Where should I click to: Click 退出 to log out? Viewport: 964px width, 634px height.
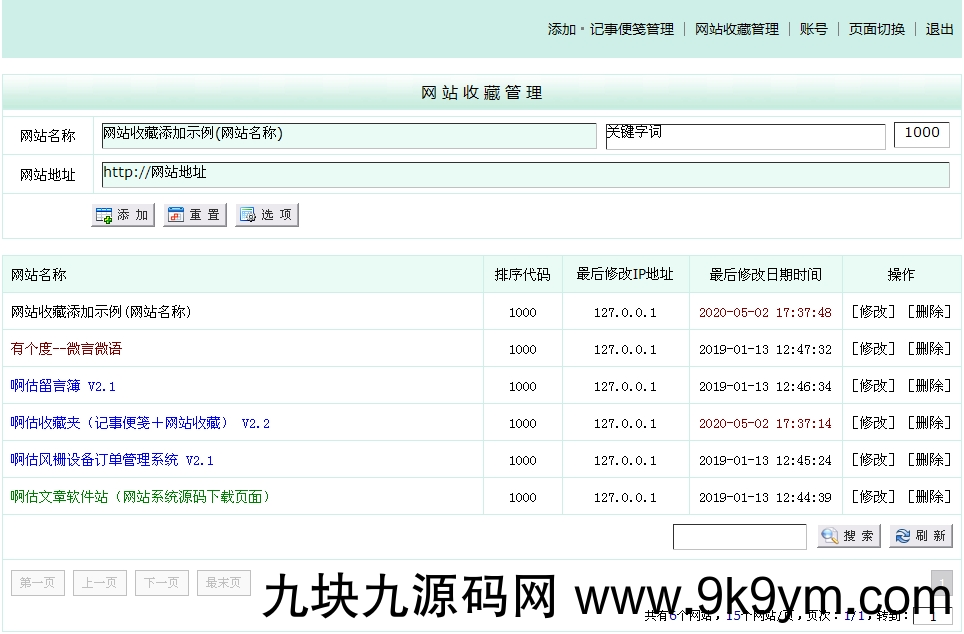coord(939,29)
